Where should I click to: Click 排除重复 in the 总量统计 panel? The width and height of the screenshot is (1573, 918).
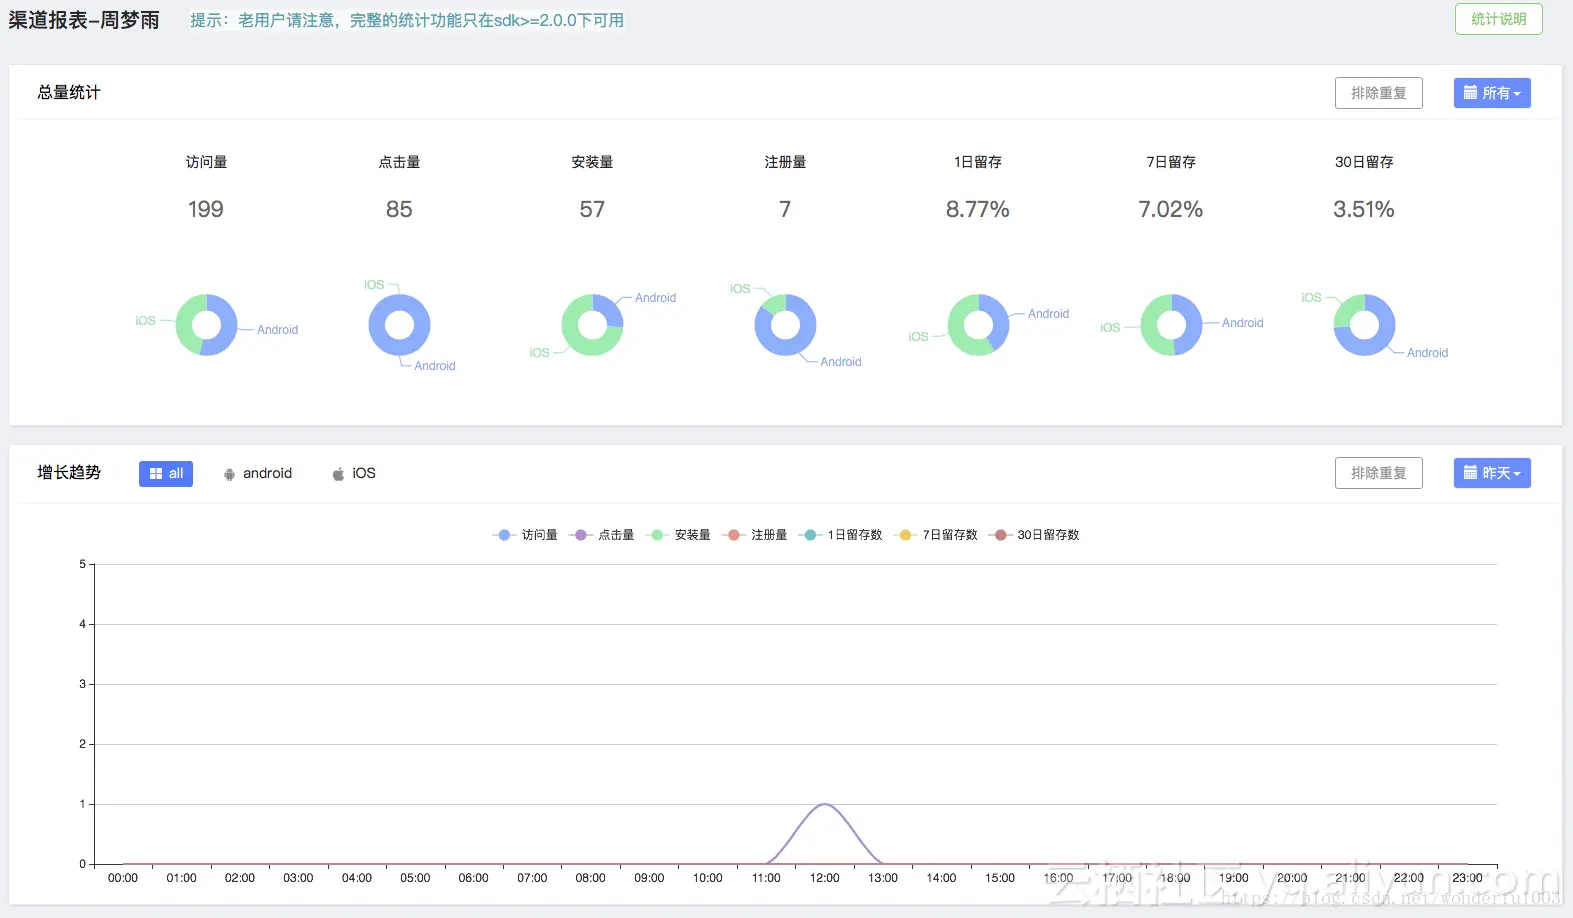1378,93
